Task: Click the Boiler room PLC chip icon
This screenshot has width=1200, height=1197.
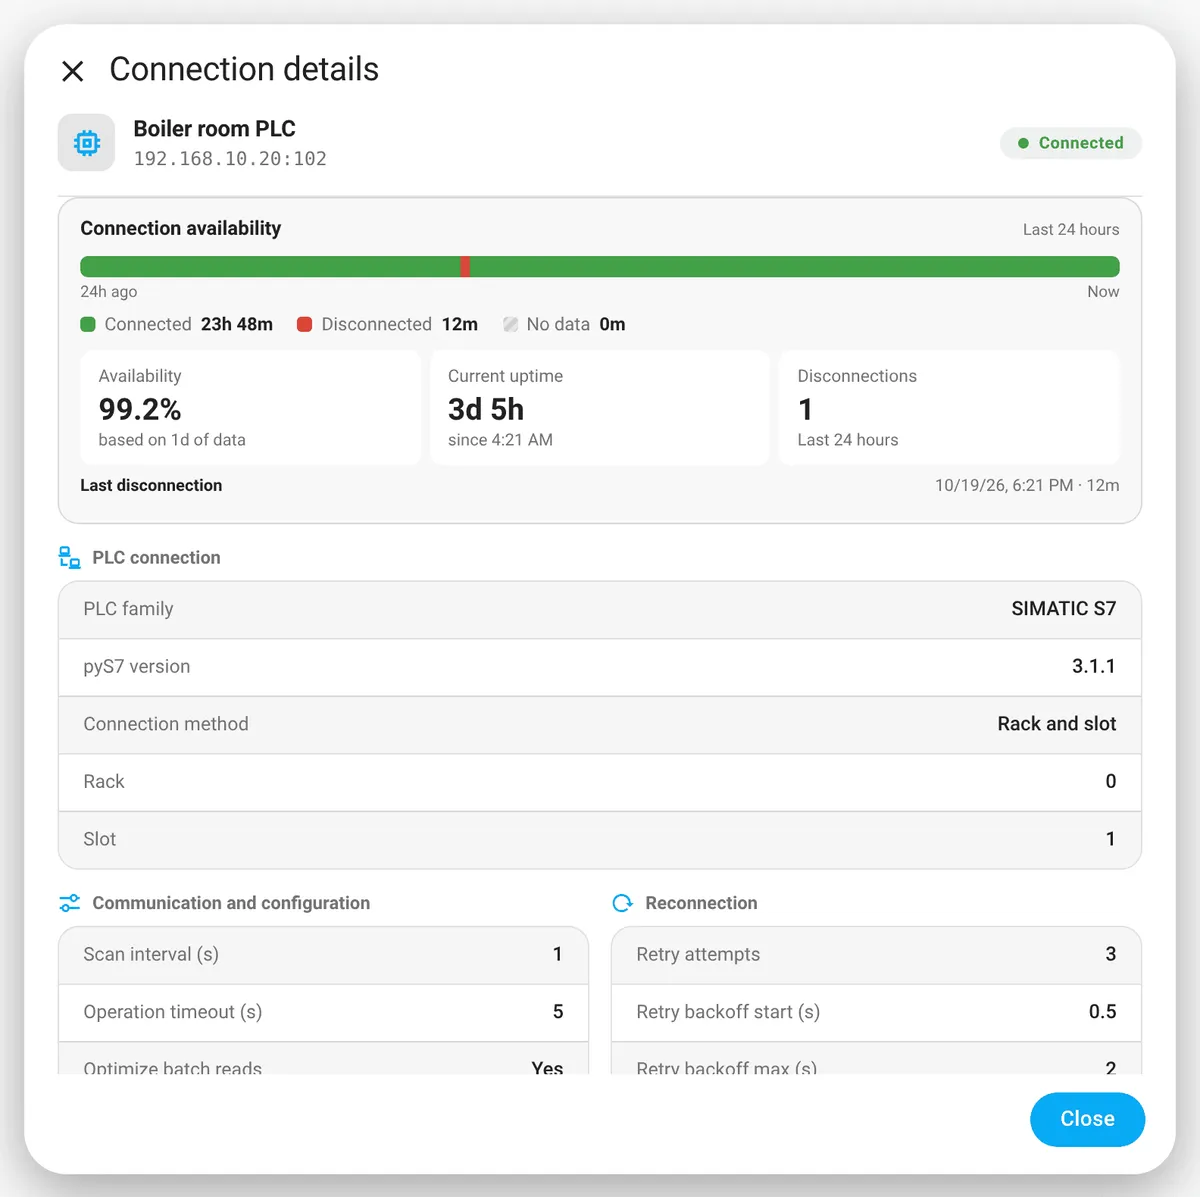Action: [87, 143]
